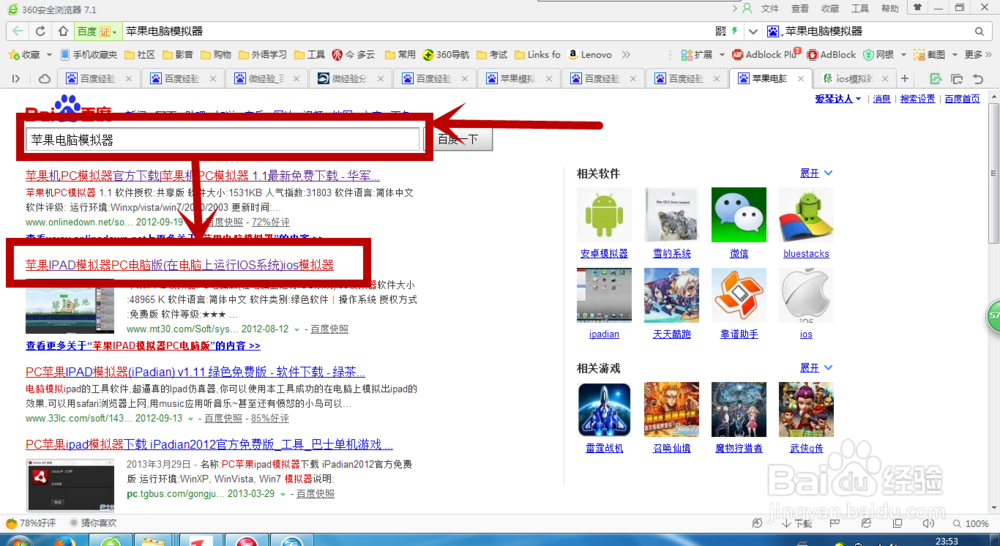
Task: Open a new tab with the plus icon
Action: coord(904,78)
